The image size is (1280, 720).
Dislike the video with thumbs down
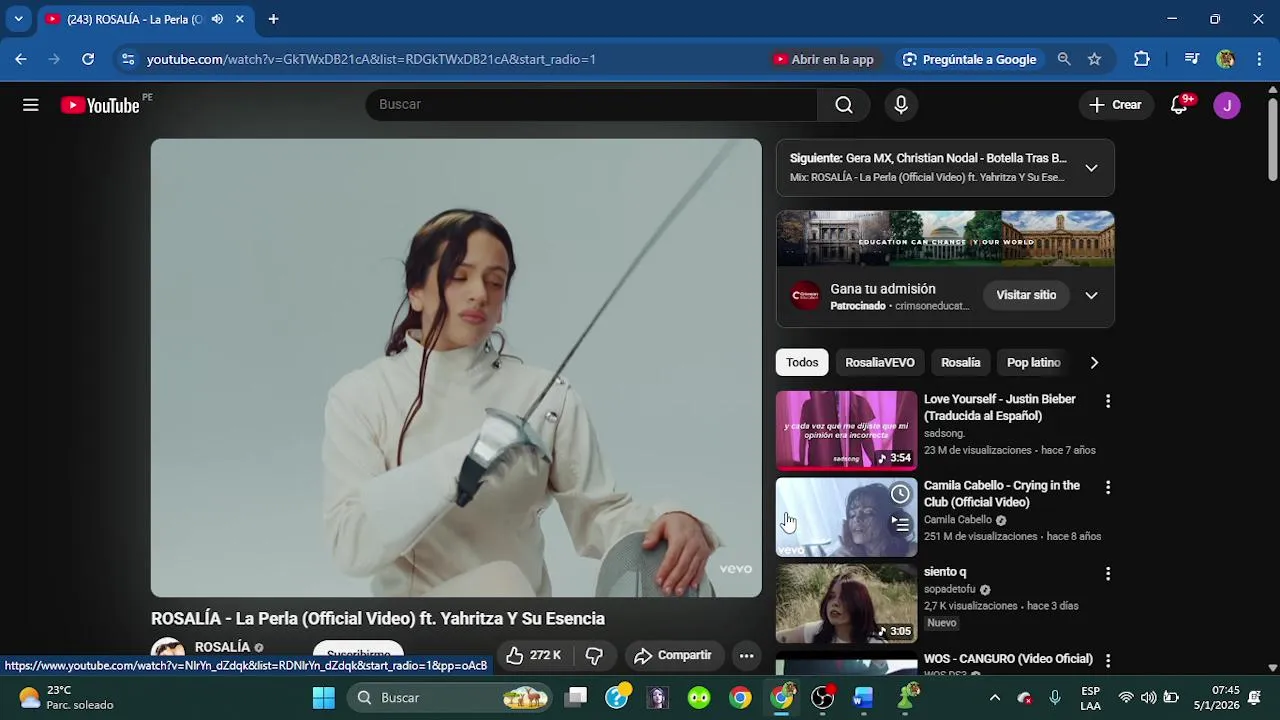594,655
